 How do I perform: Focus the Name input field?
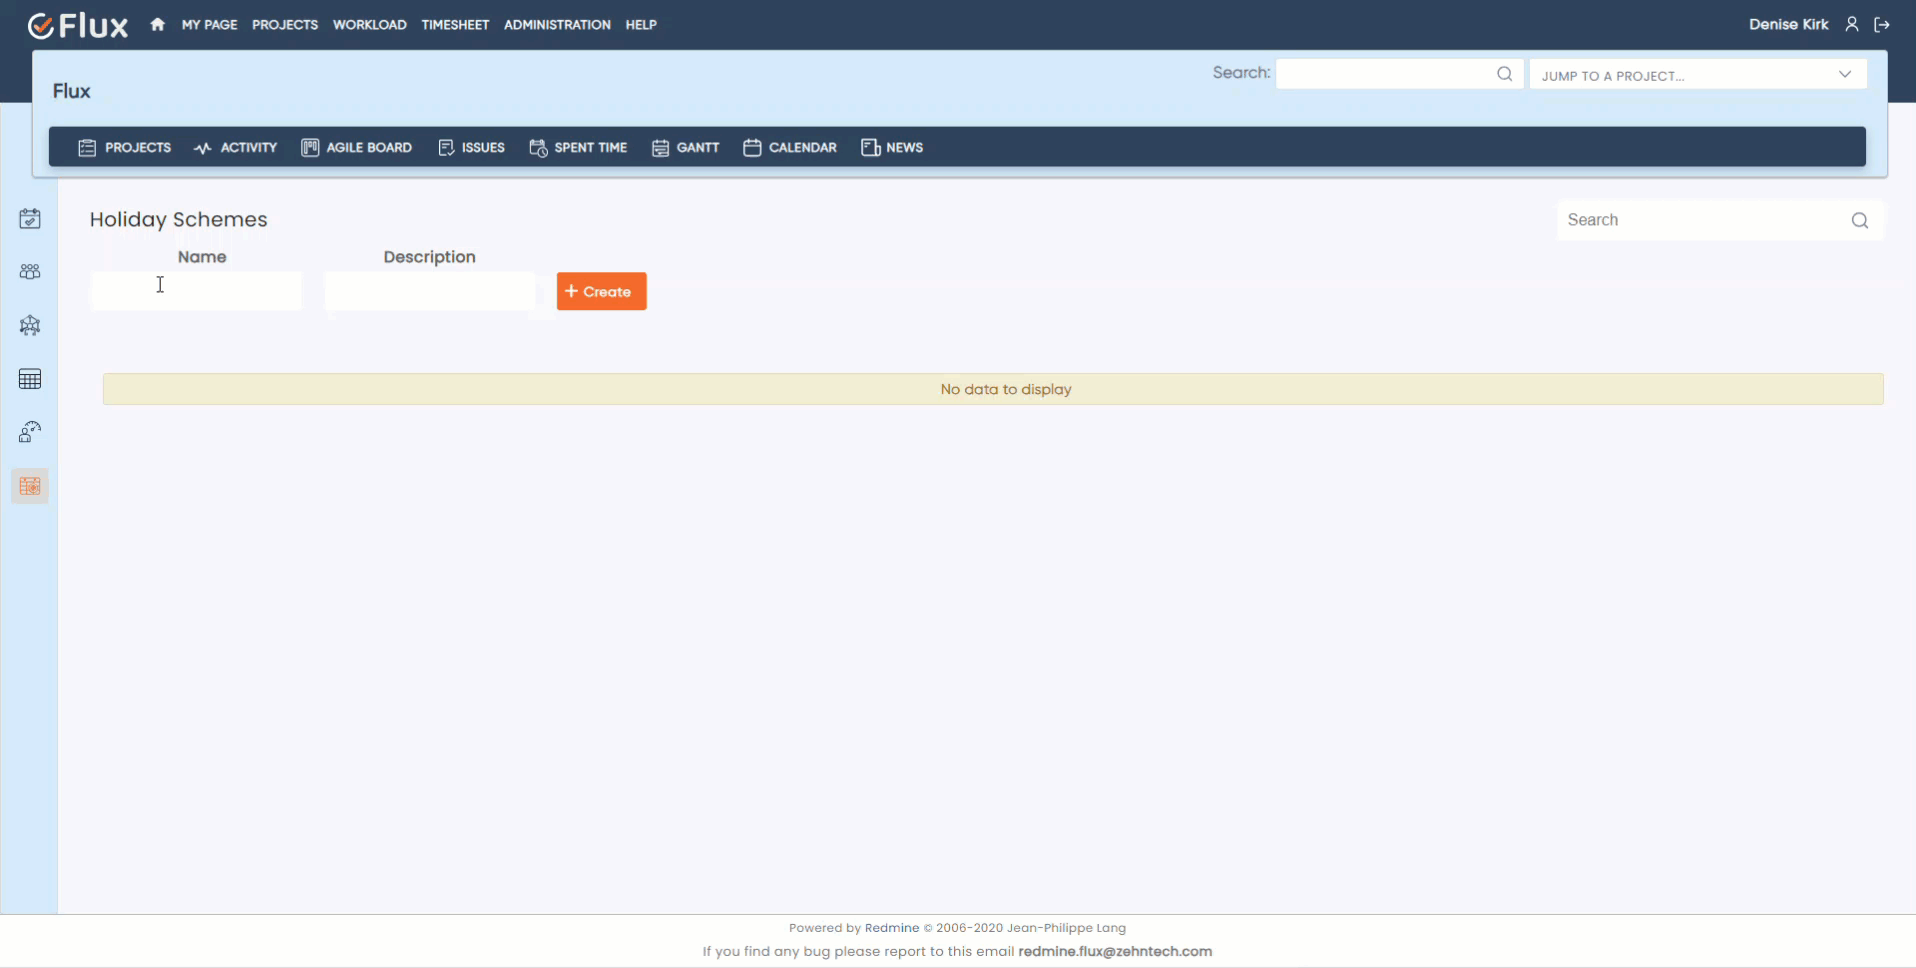[x=196, y=291]
